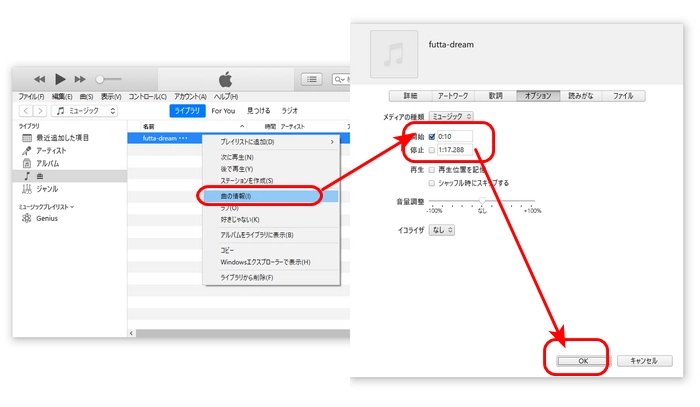
Task: Open the list view icon button
Action: click(312, 79)
